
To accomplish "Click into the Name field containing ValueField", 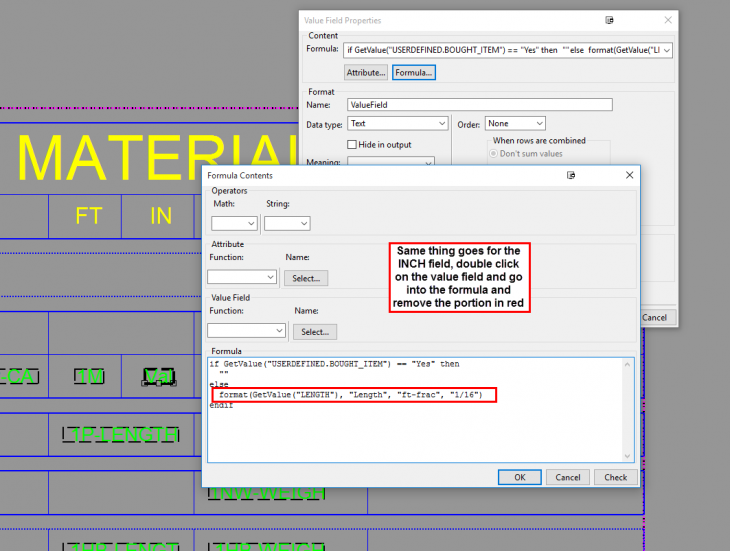I will (x=479, y=104).
